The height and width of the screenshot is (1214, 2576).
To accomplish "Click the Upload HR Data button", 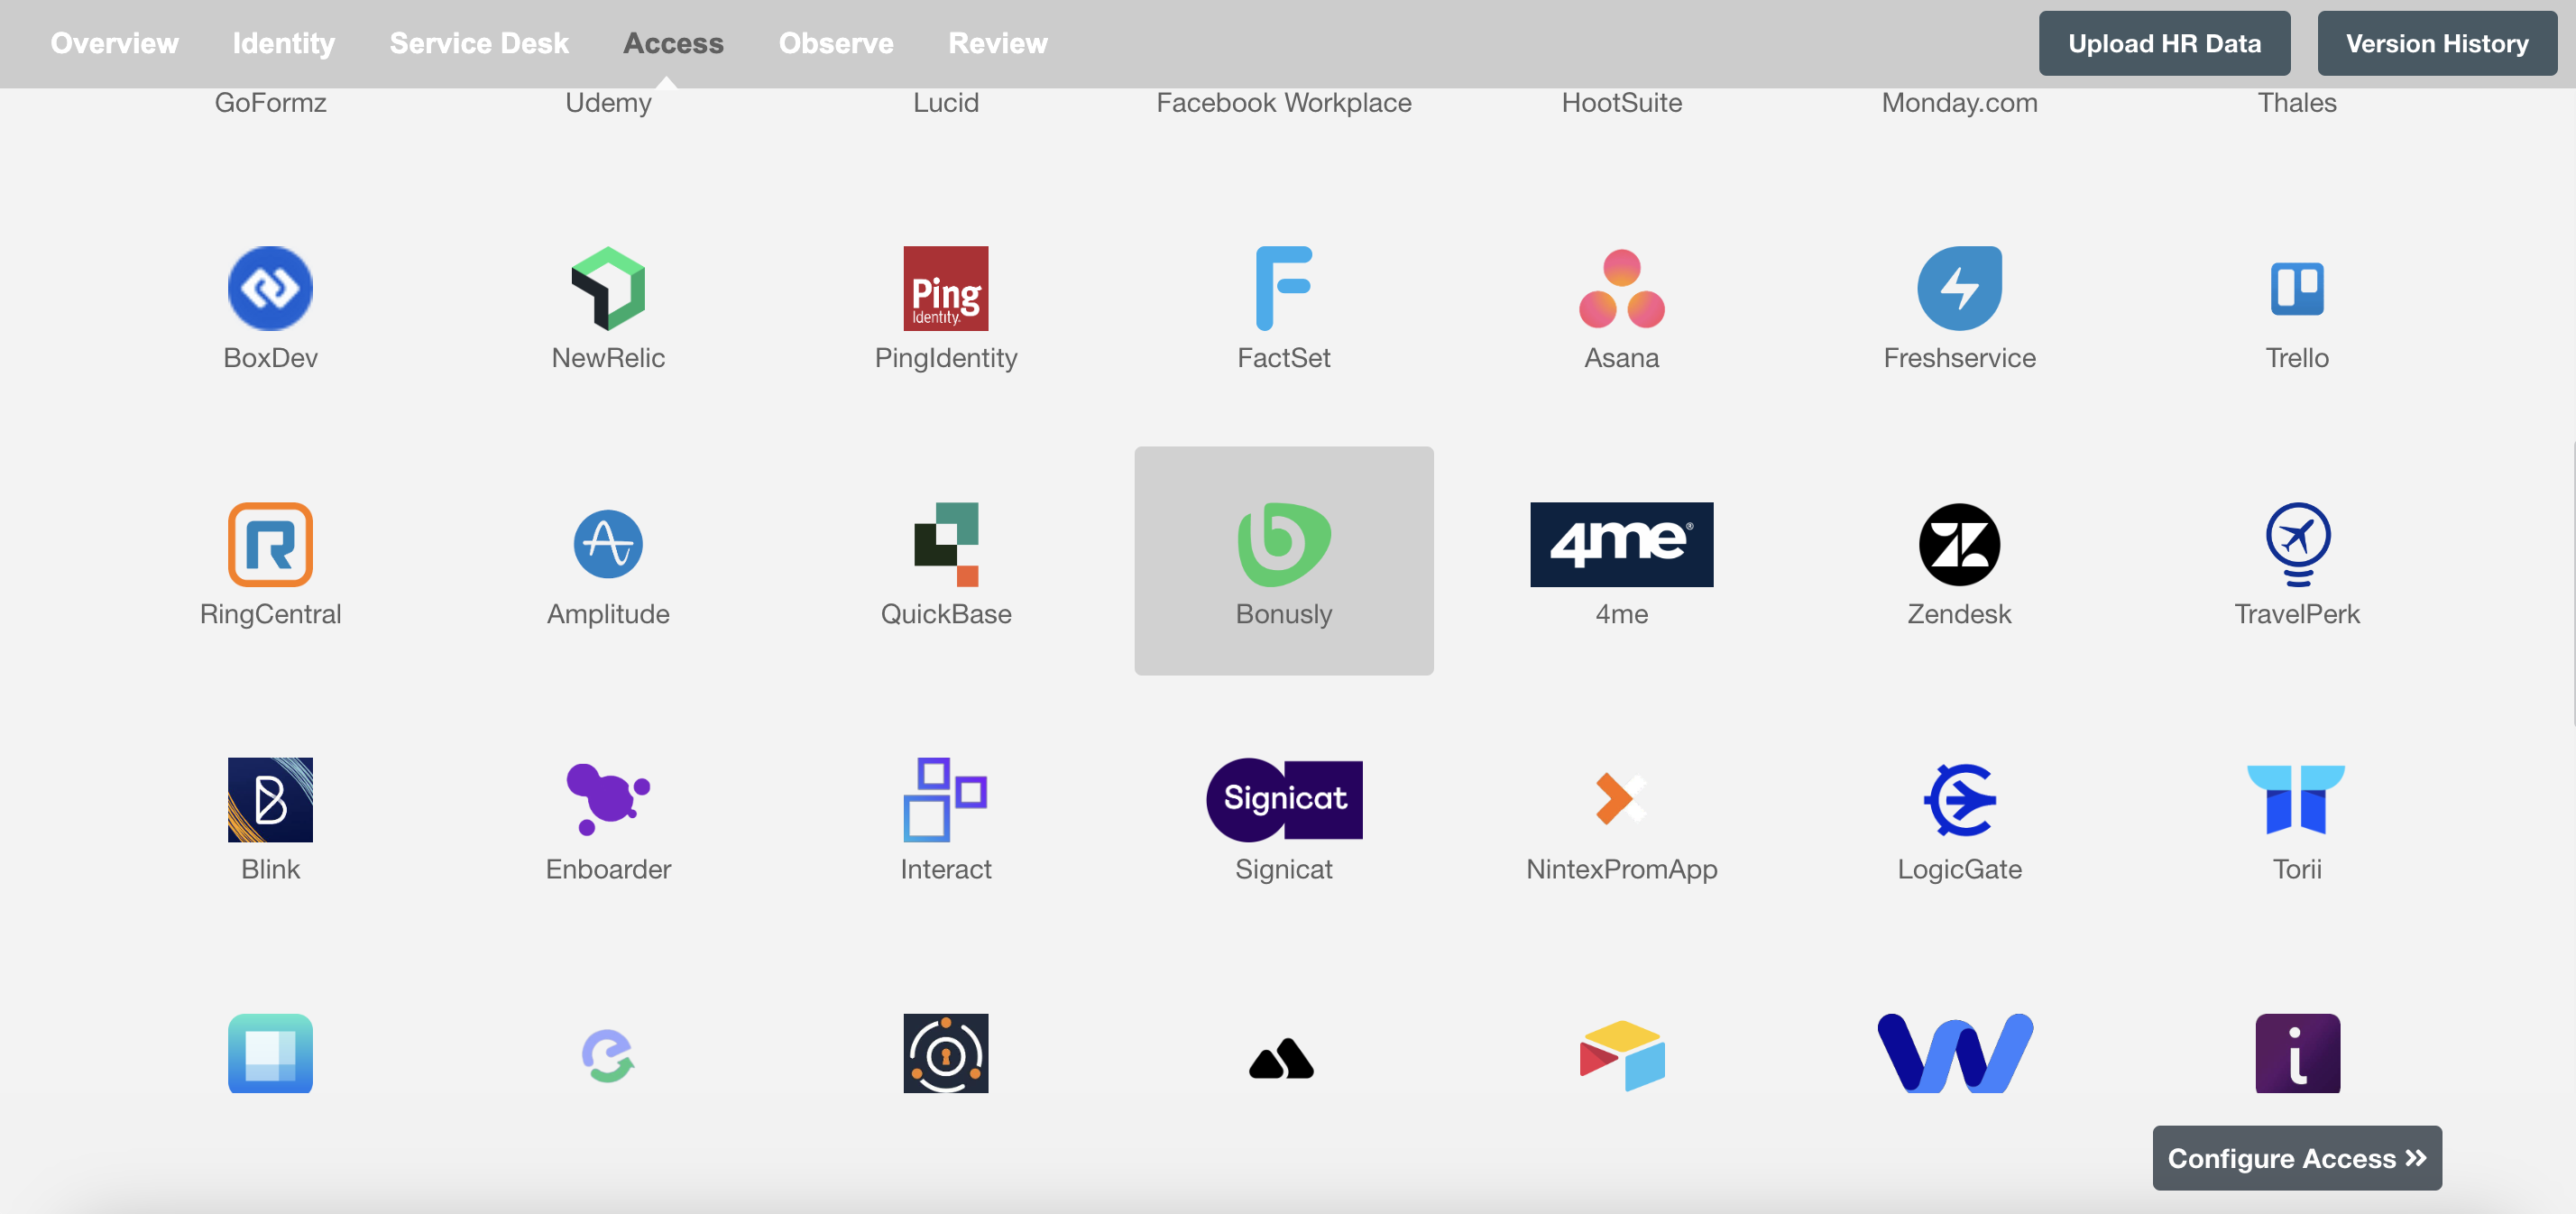I will tap(2166, 42).
